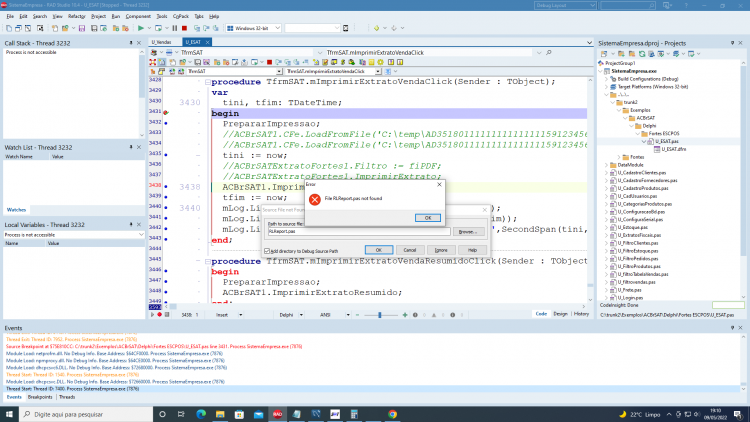Click Browse in Source File Not Found dialog
Image resolution: width=750 pixels, height=422 pixels.
tap(468, 232)
